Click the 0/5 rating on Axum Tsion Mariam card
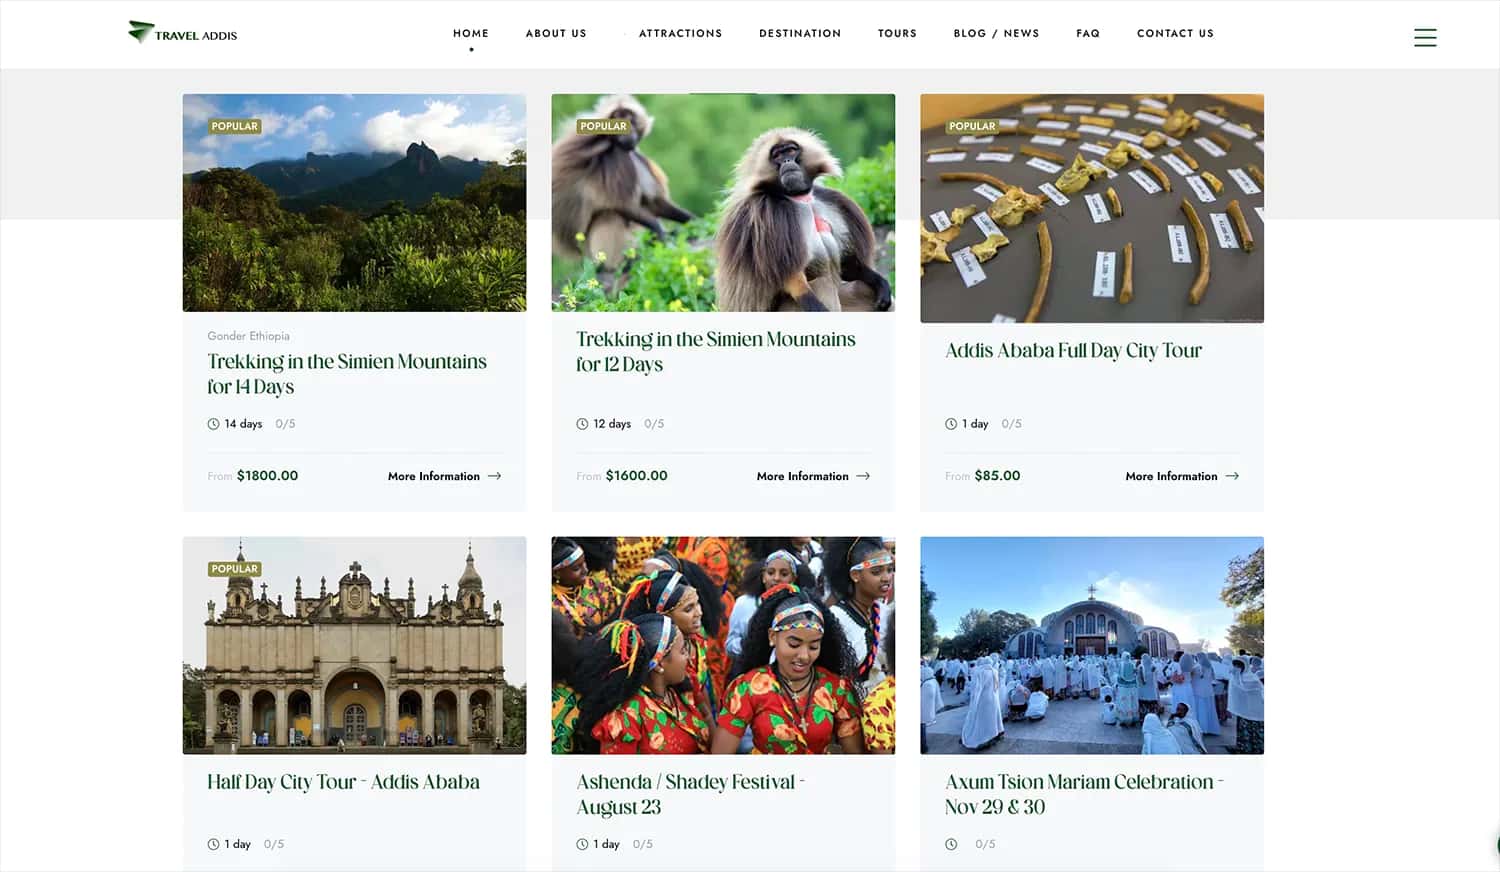Viewport: 1500px width, 872px height. point(985,844)
